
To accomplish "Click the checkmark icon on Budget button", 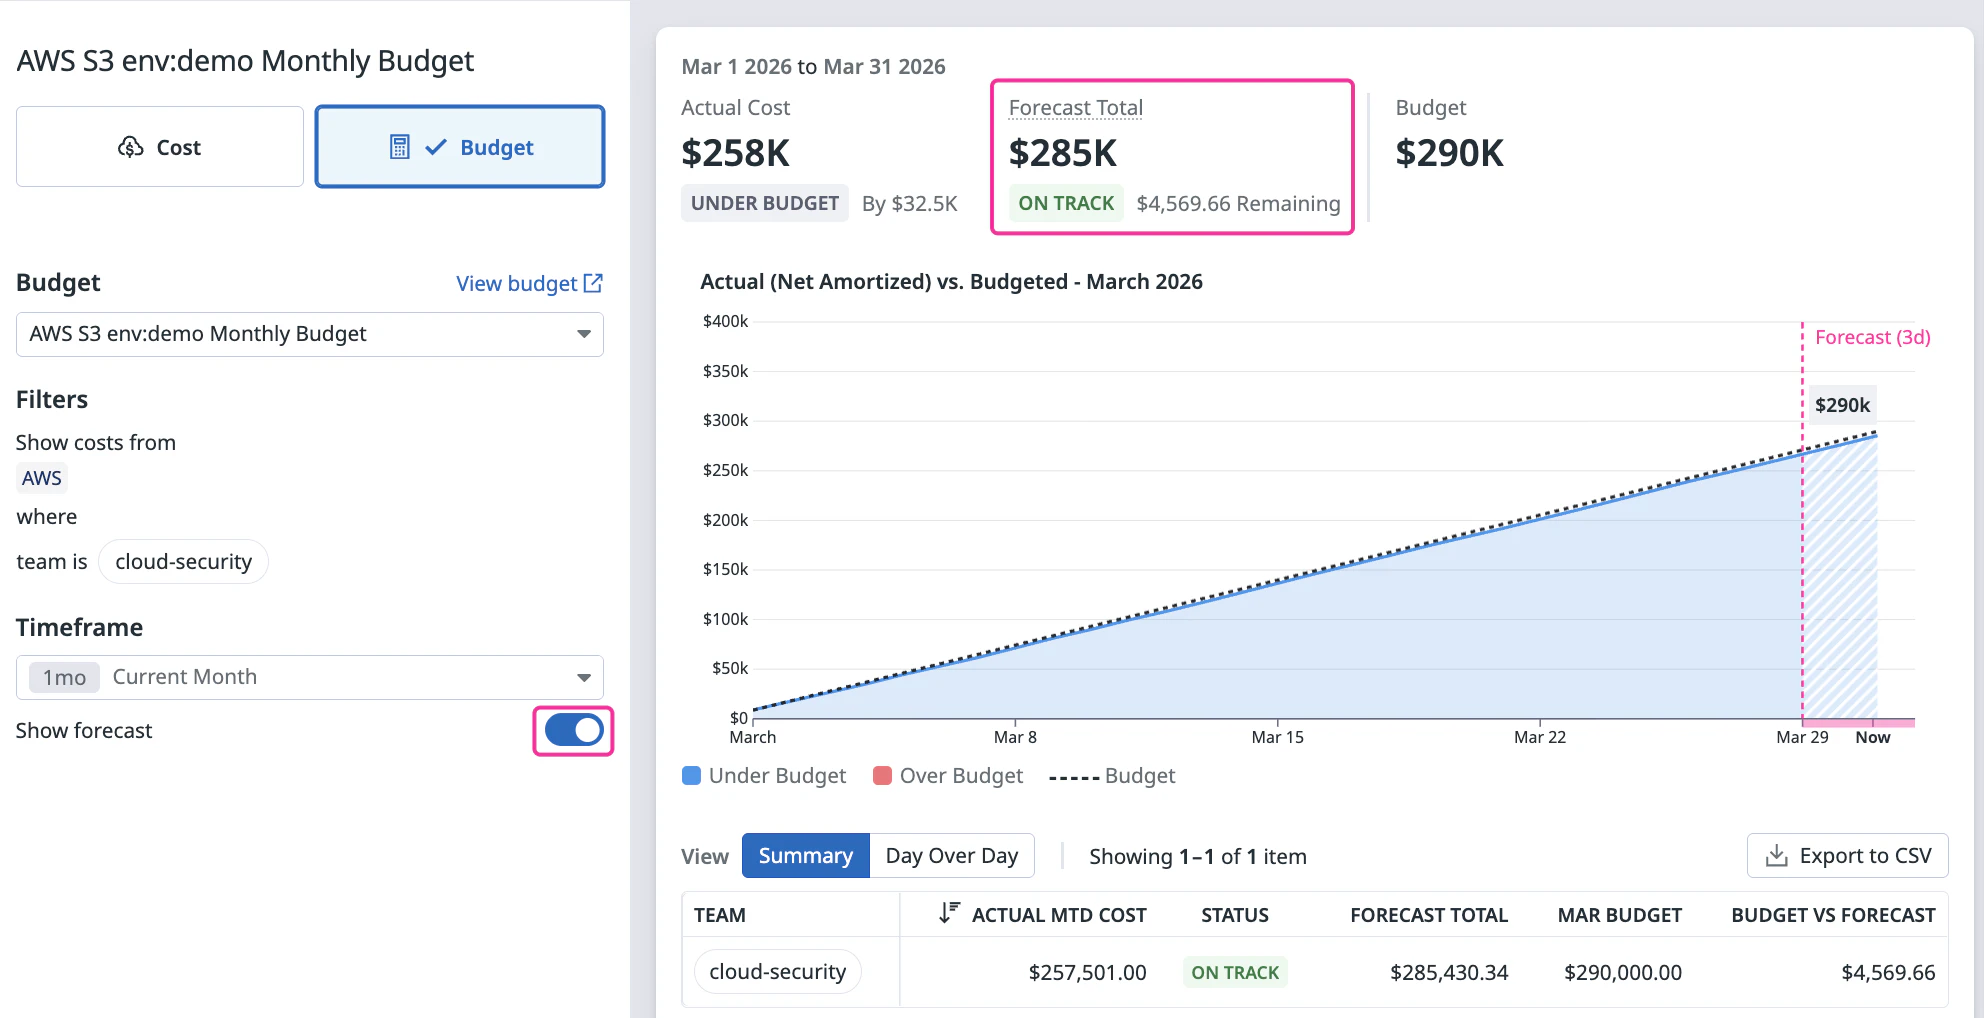I will 436,147.
